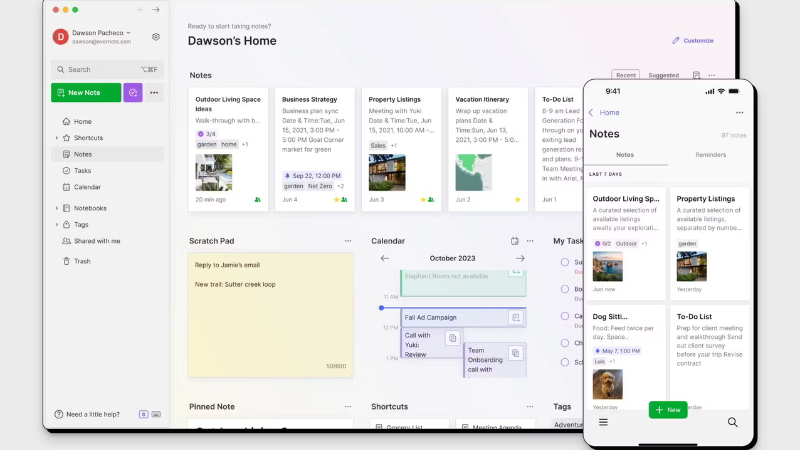800x450 pixels.
Task: Select Home in the sidebar
Action: [107, 121]
